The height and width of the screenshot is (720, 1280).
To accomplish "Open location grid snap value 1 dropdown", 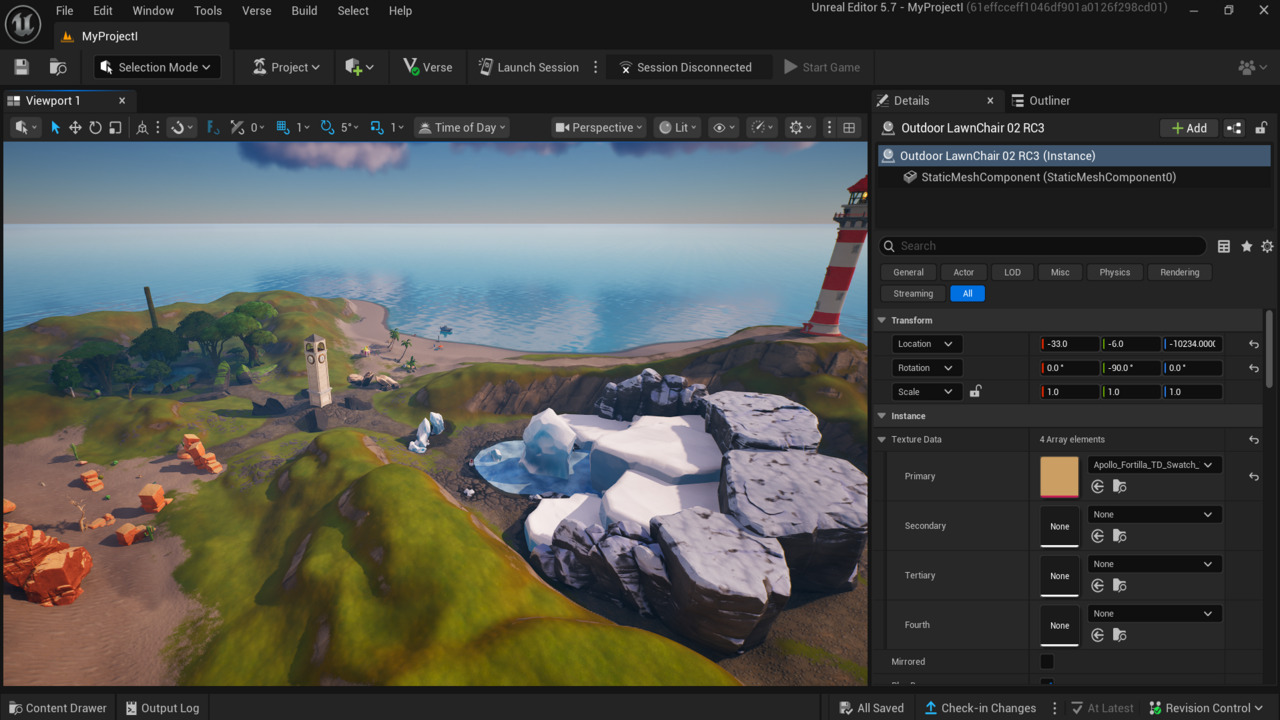I will tap(303, 127).
